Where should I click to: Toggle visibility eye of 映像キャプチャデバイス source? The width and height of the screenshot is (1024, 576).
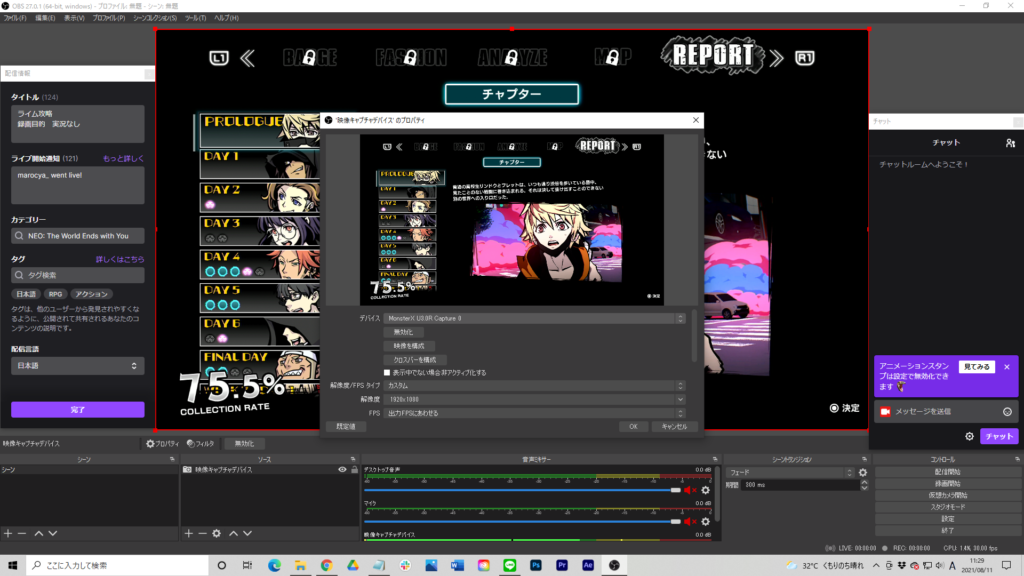(x=342, y=470)
